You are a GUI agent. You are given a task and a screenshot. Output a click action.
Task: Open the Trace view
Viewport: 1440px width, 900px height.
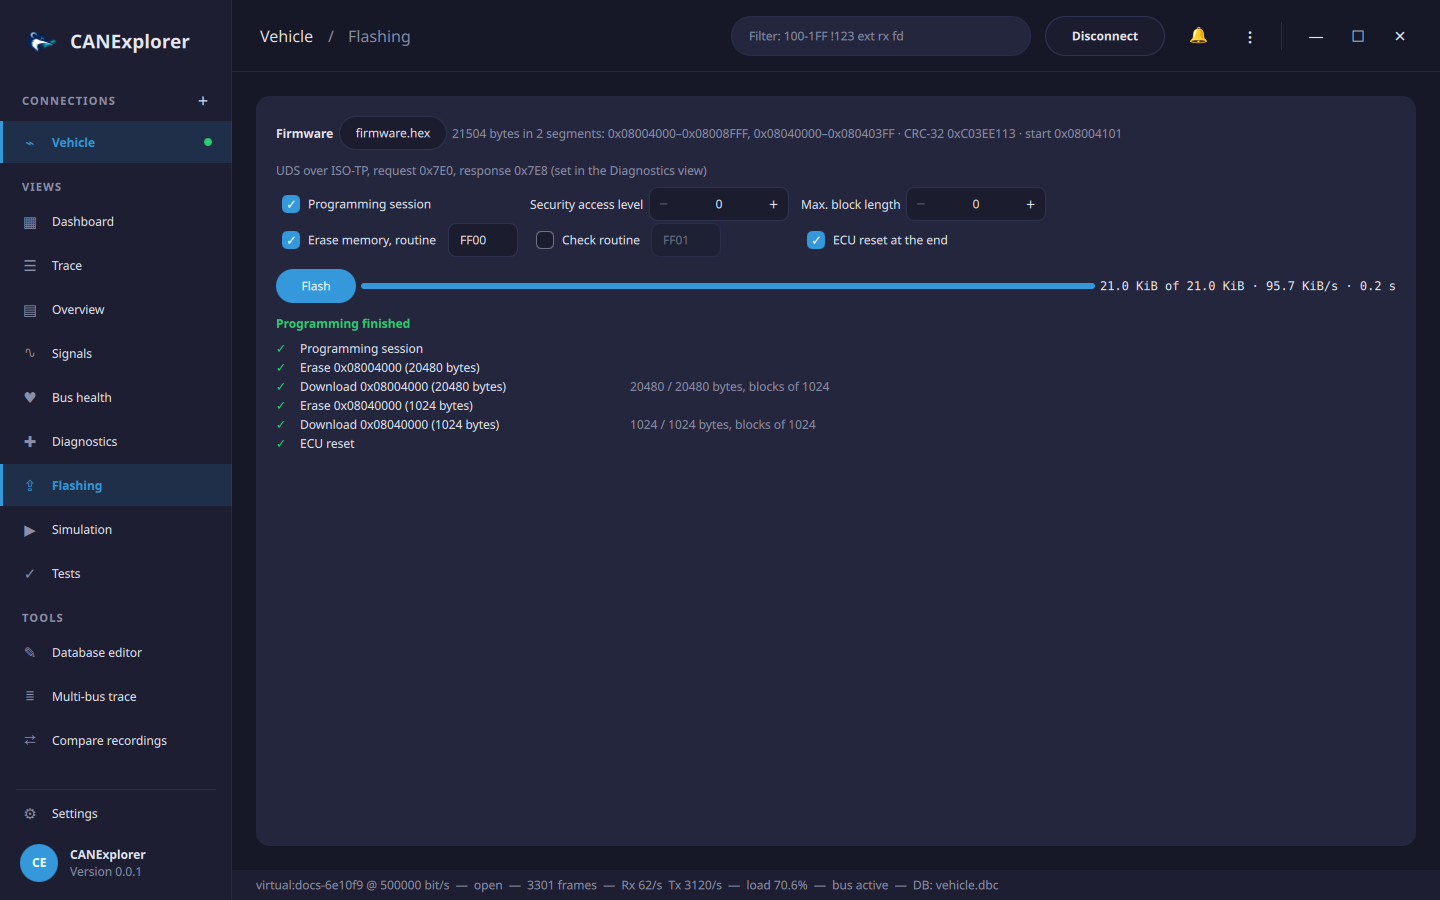[116, 266]
